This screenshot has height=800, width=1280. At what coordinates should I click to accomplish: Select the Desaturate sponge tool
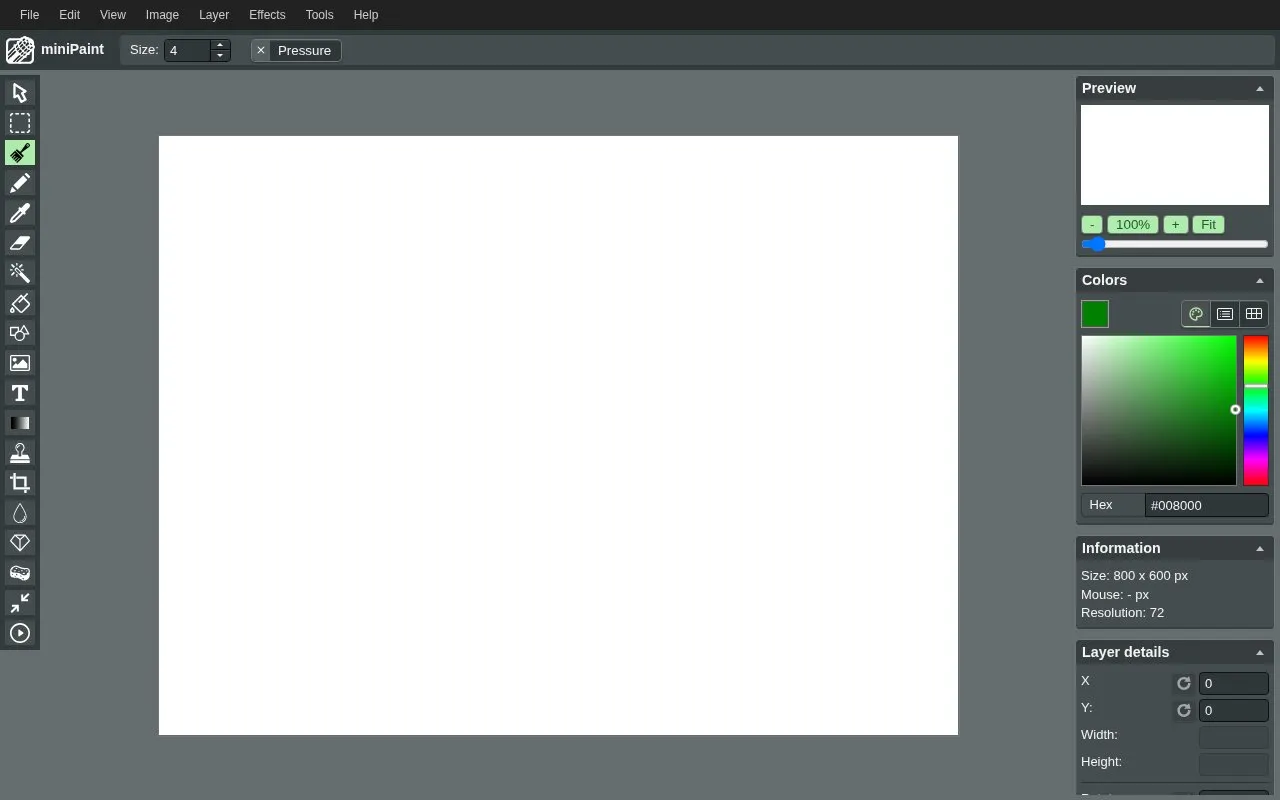point(20,573)
